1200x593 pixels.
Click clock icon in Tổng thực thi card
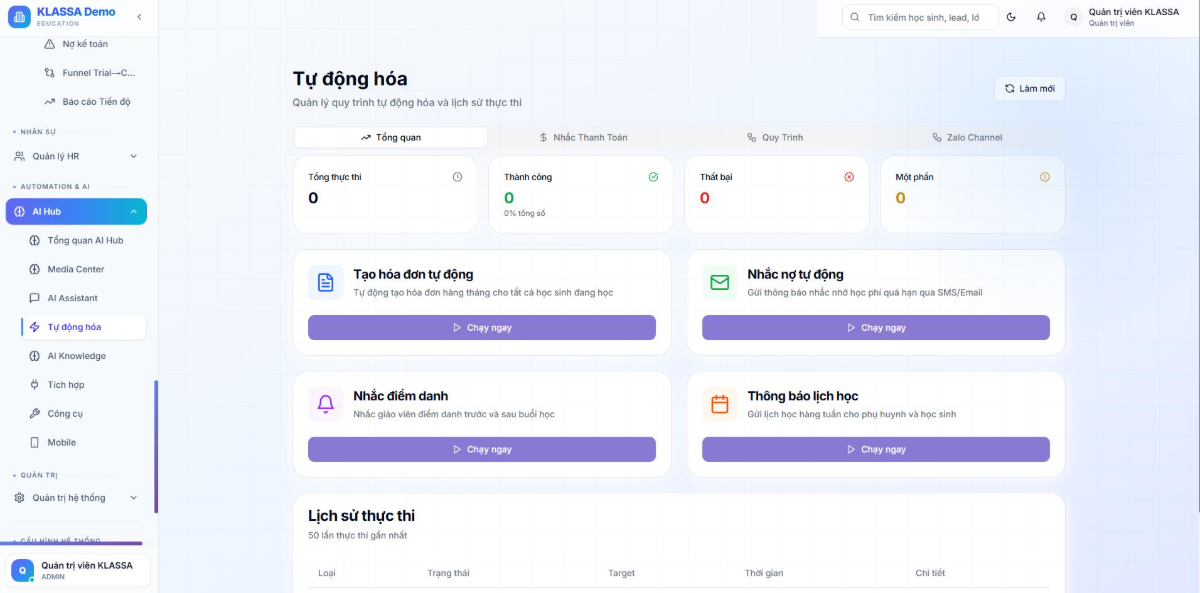(457, 177)
